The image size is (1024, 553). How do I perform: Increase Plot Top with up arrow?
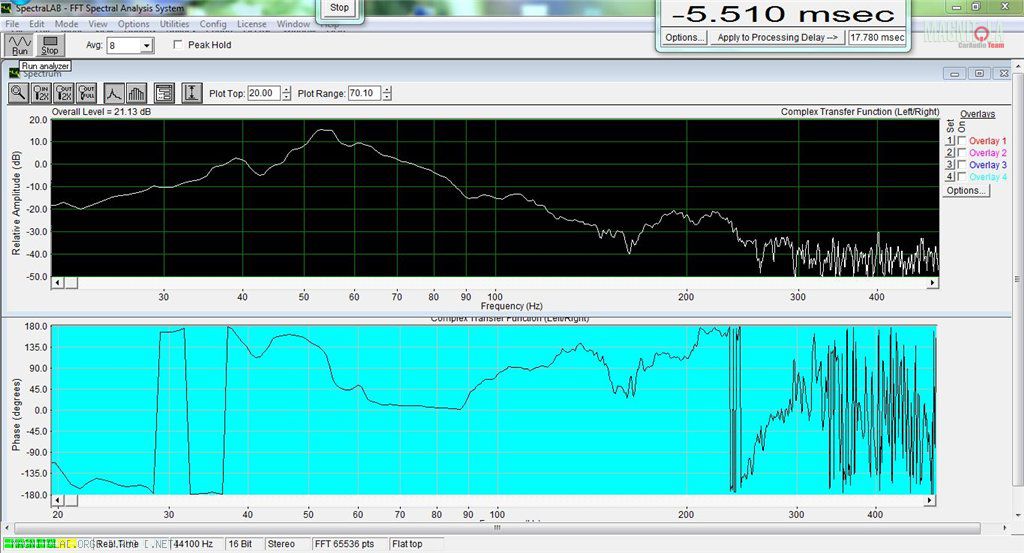tap(286, 89)
